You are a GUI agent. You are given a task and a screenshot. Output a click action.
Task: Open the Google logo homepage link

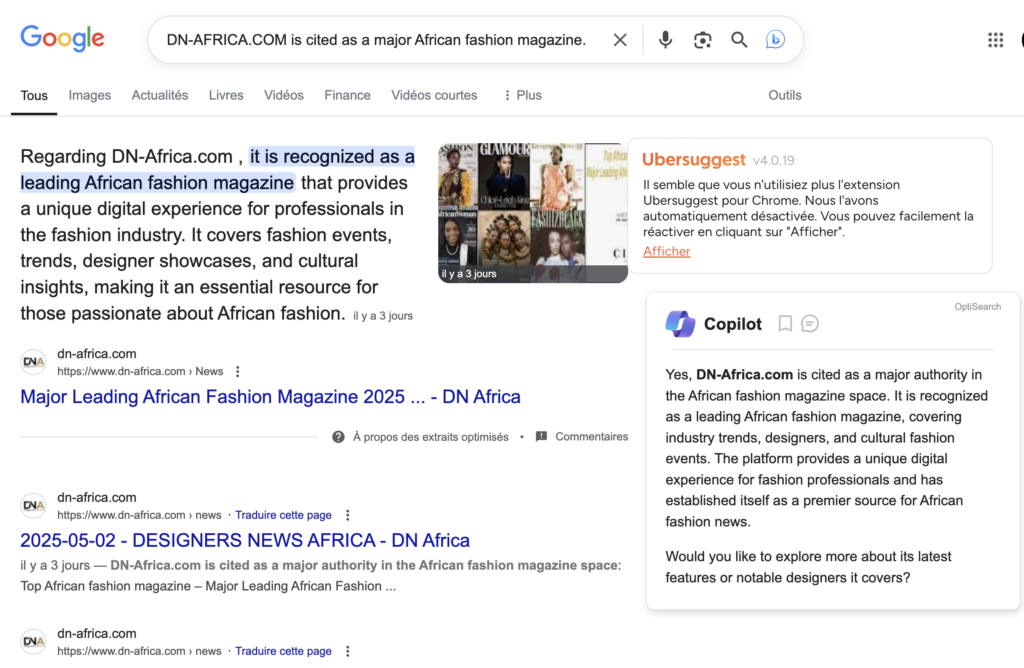(62, 39)
